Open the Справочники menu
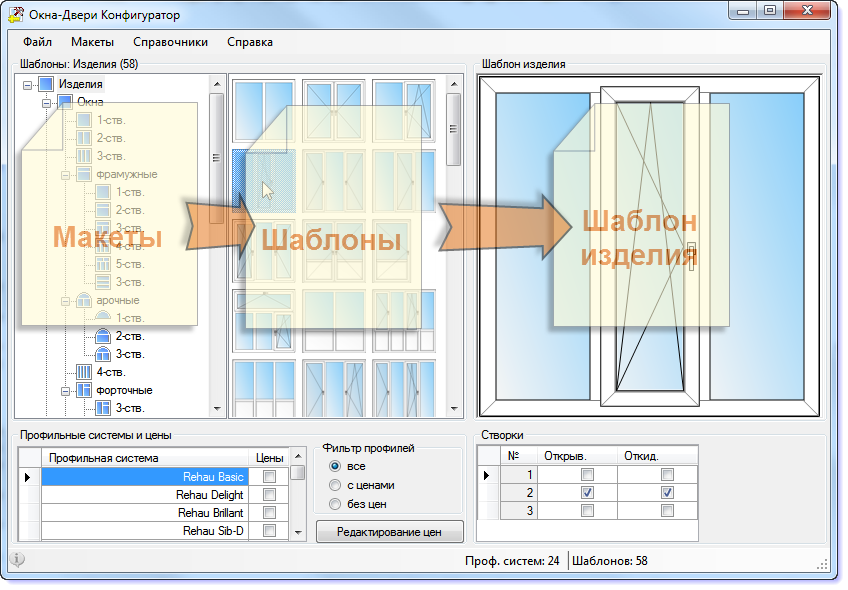Viewport: 848px width, 590px height. tap(170, 42)
